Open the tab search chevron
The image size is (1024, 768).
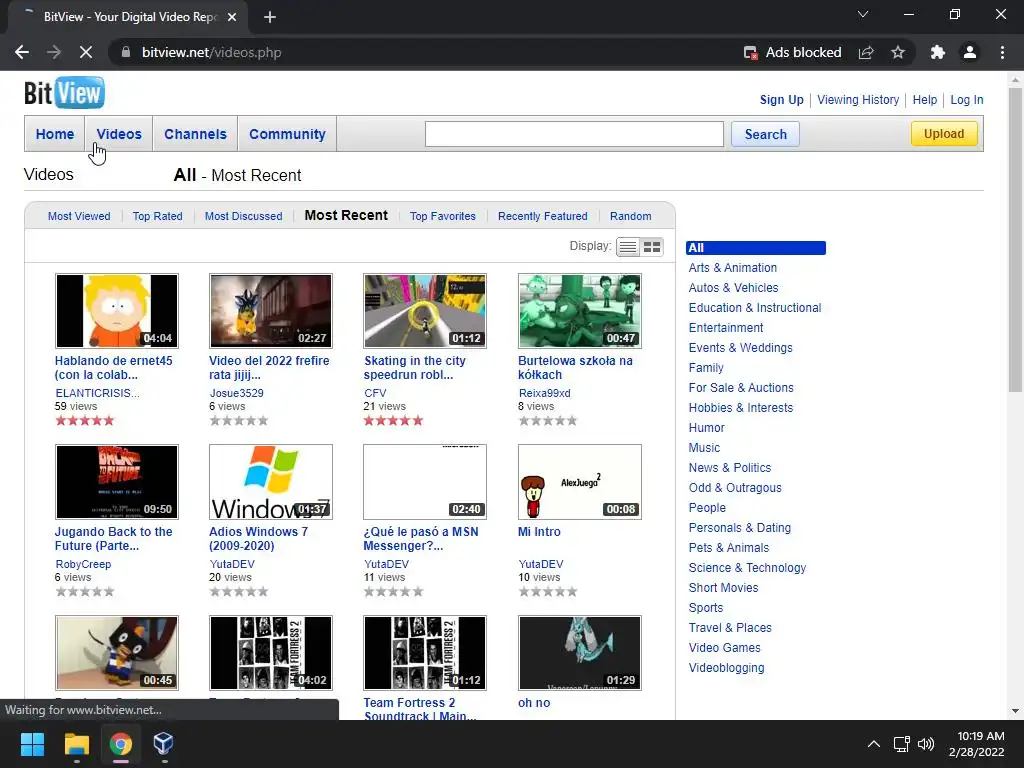click(x=863, y=14)
